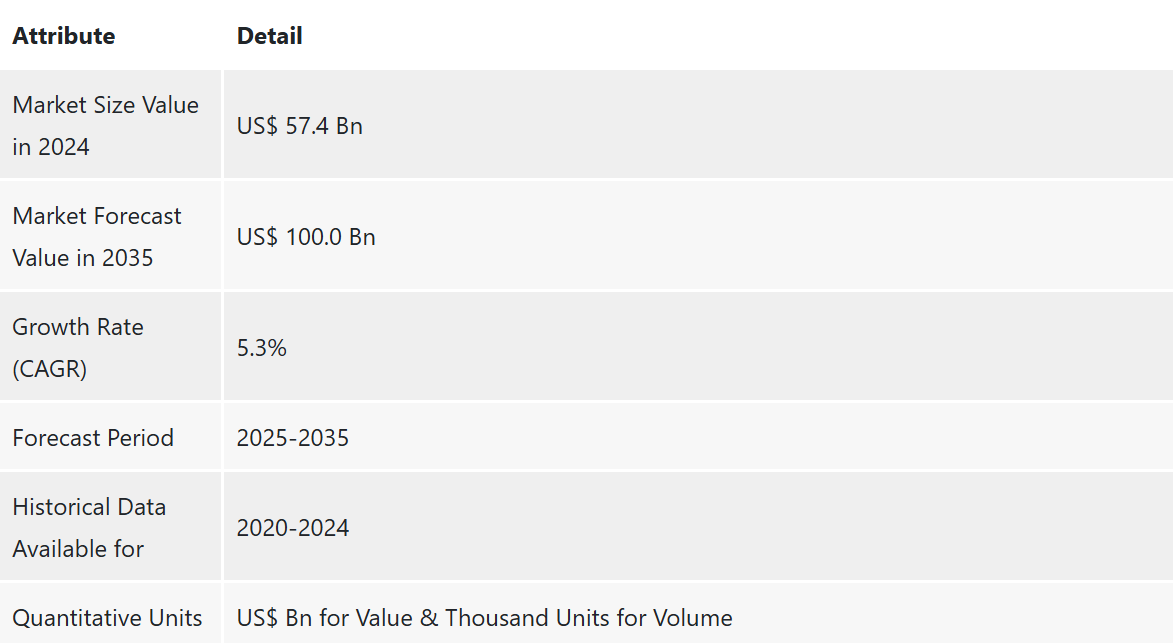Click the 2025-2035 forecast period value
The height and width of the screenshot is (643, 1173).
click(x=293, y=437)
